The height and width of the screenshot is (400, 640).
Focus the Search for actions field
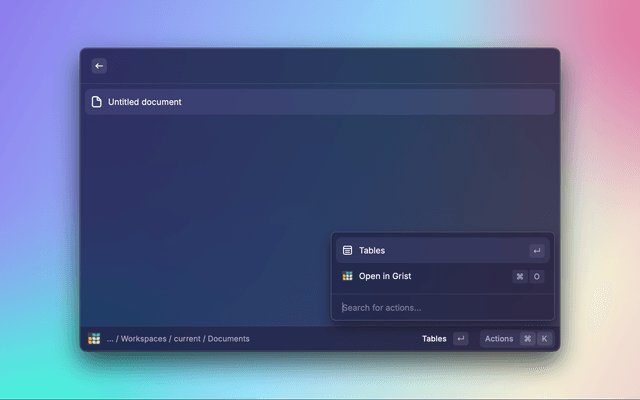click(440, 307)
